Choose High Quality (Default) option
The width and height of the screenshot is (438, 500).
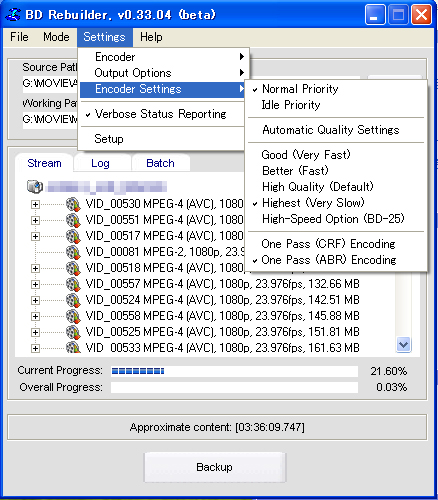pyautogui.click(x=336, y=187)
